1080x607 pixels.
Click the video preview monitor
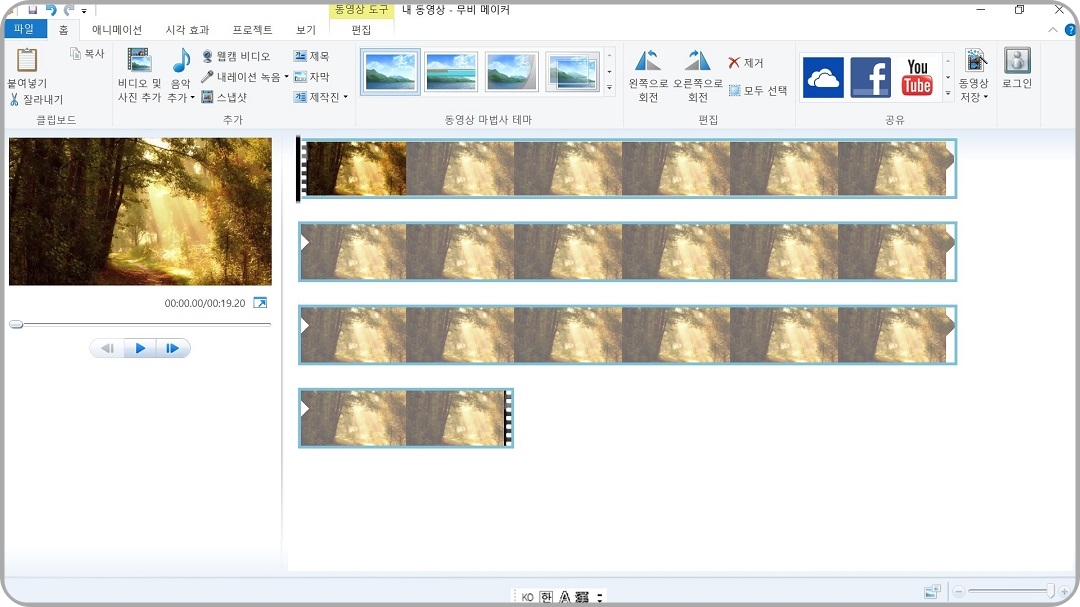(x=141, y=212)
